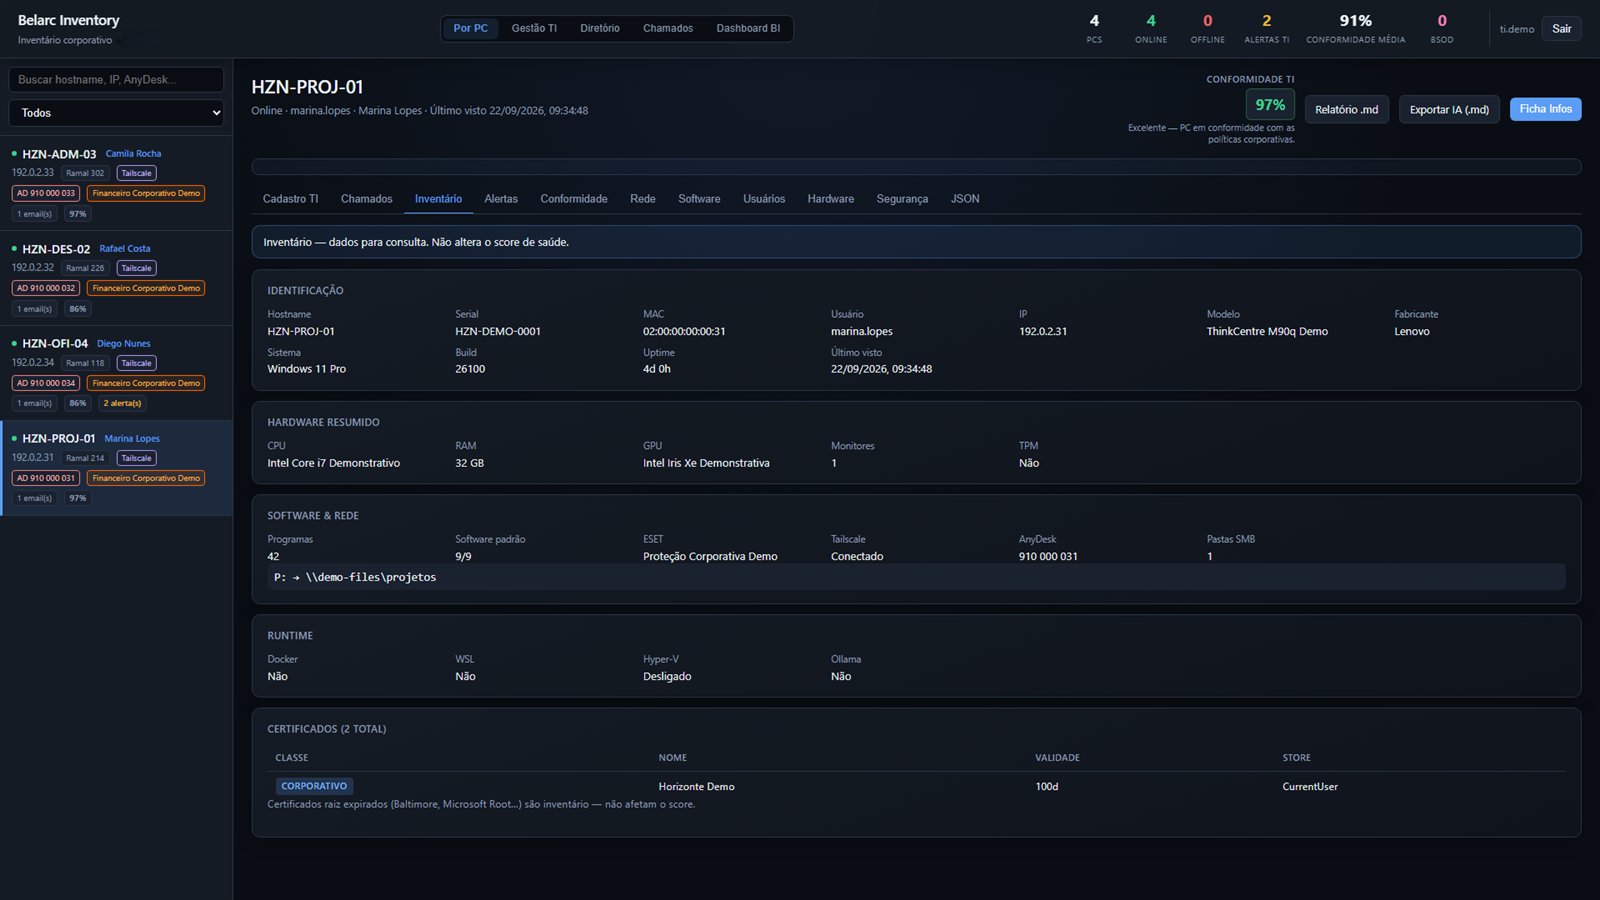Go to Chamados in top navigation
The image size is (1600, 900).
click(x=668, y=28)
